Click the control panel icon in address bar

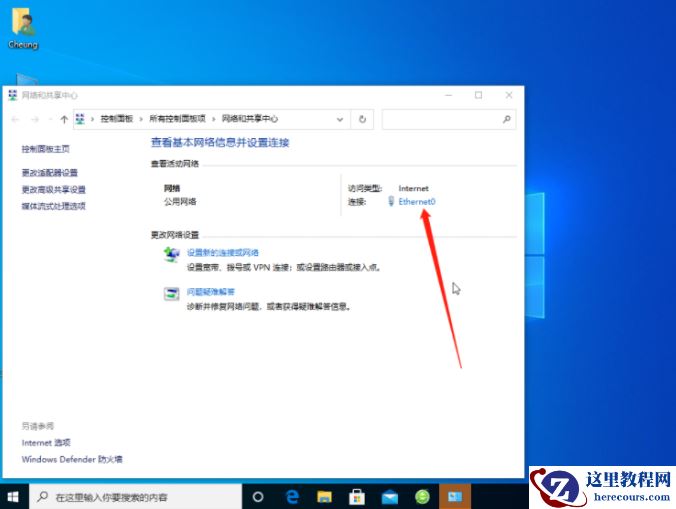tap(80, 119)
